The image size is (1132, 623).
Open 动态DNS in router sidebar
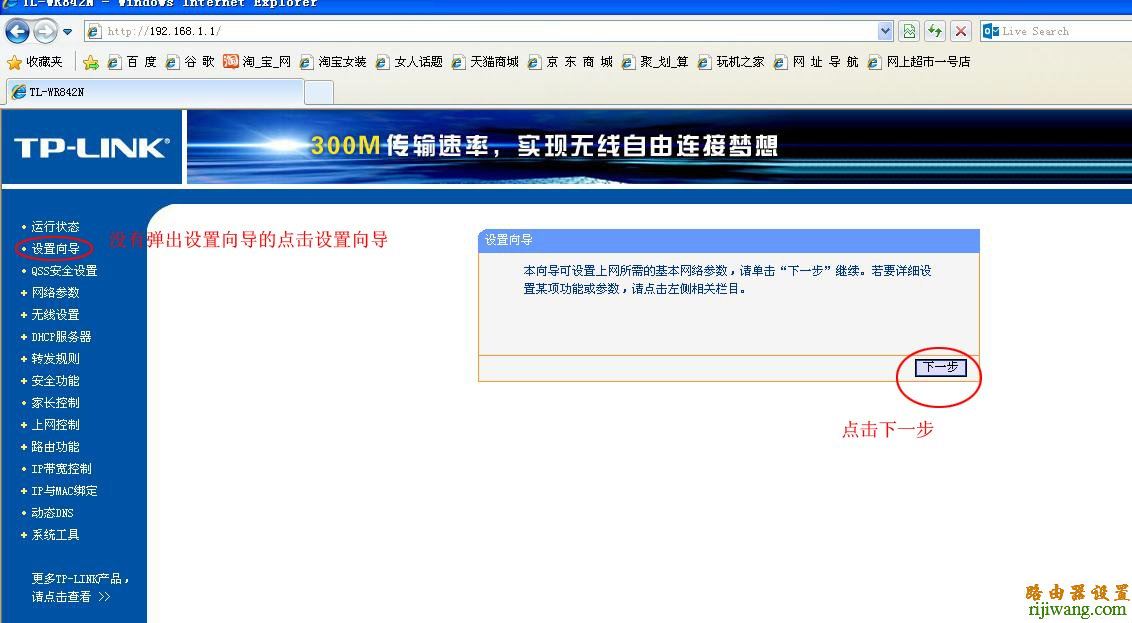(52, 513)
